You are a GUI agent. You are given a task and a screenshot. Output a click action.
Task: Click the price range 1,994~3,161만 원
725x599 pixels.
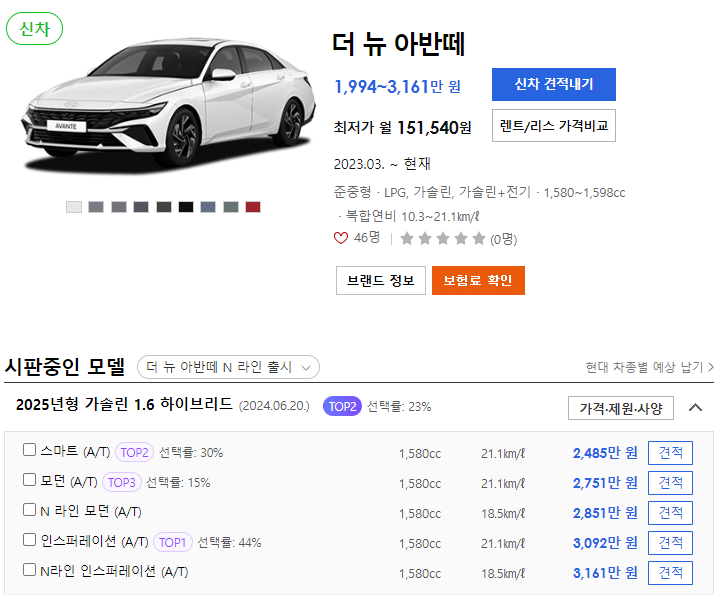(397, 86)
